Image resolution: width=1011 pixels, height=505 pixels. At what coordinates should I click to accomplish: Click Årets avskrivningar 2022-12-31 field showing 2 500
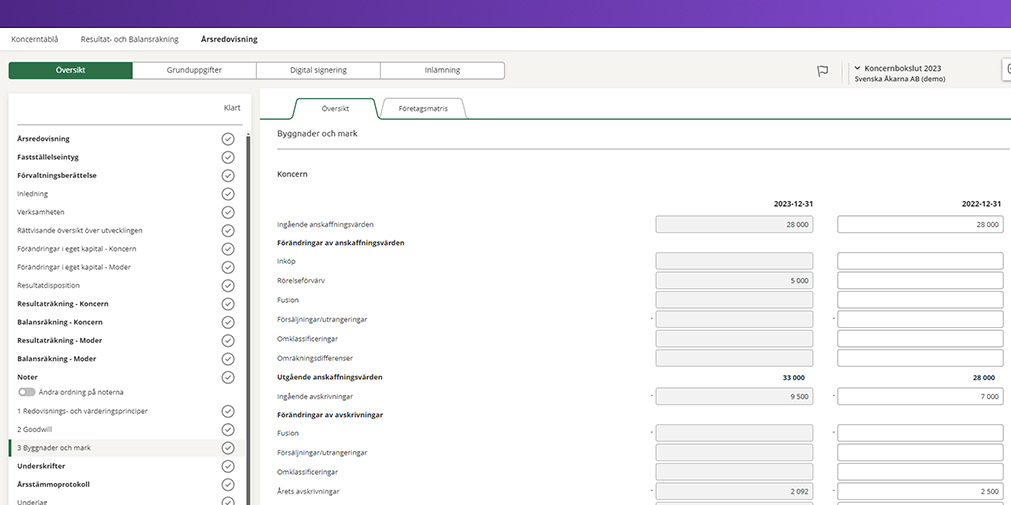tap(920, 491)
